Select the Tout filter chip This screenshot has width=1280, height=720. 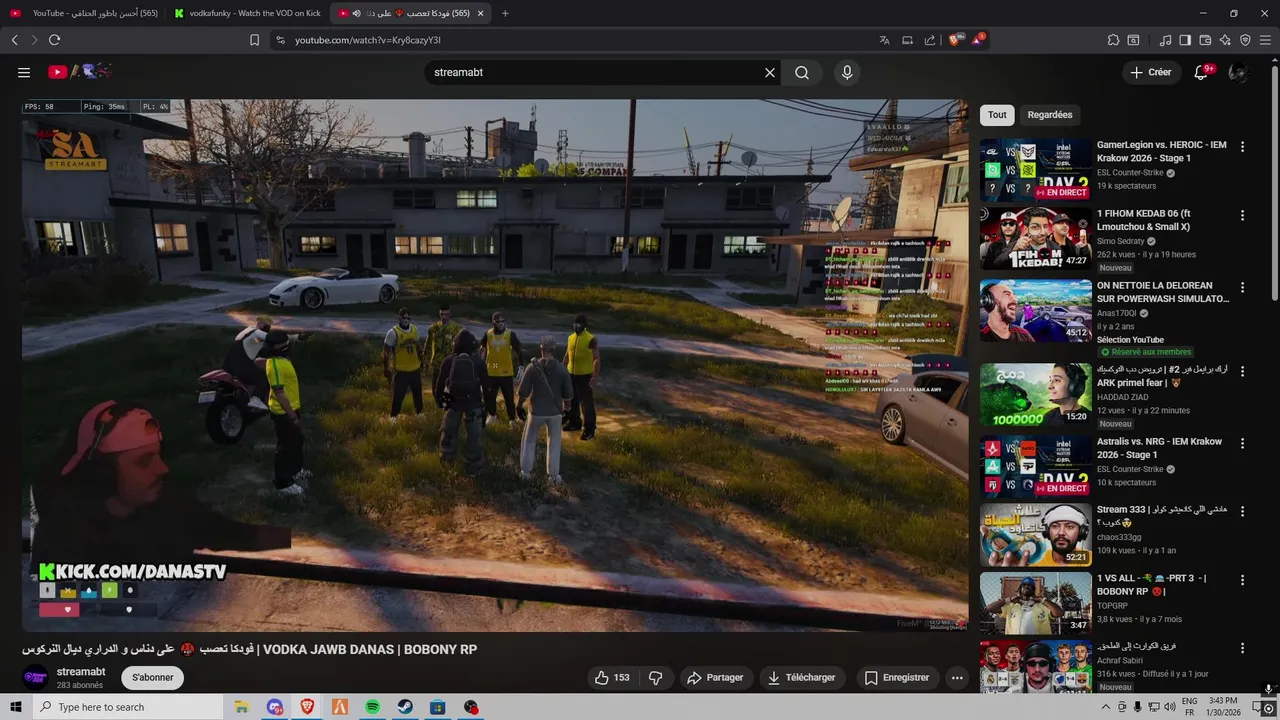tap(997, 115)
